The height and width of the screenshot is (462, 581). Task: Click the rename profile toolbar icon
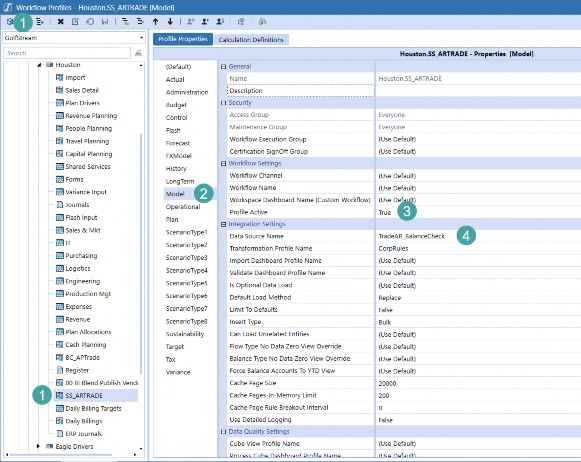75,22
